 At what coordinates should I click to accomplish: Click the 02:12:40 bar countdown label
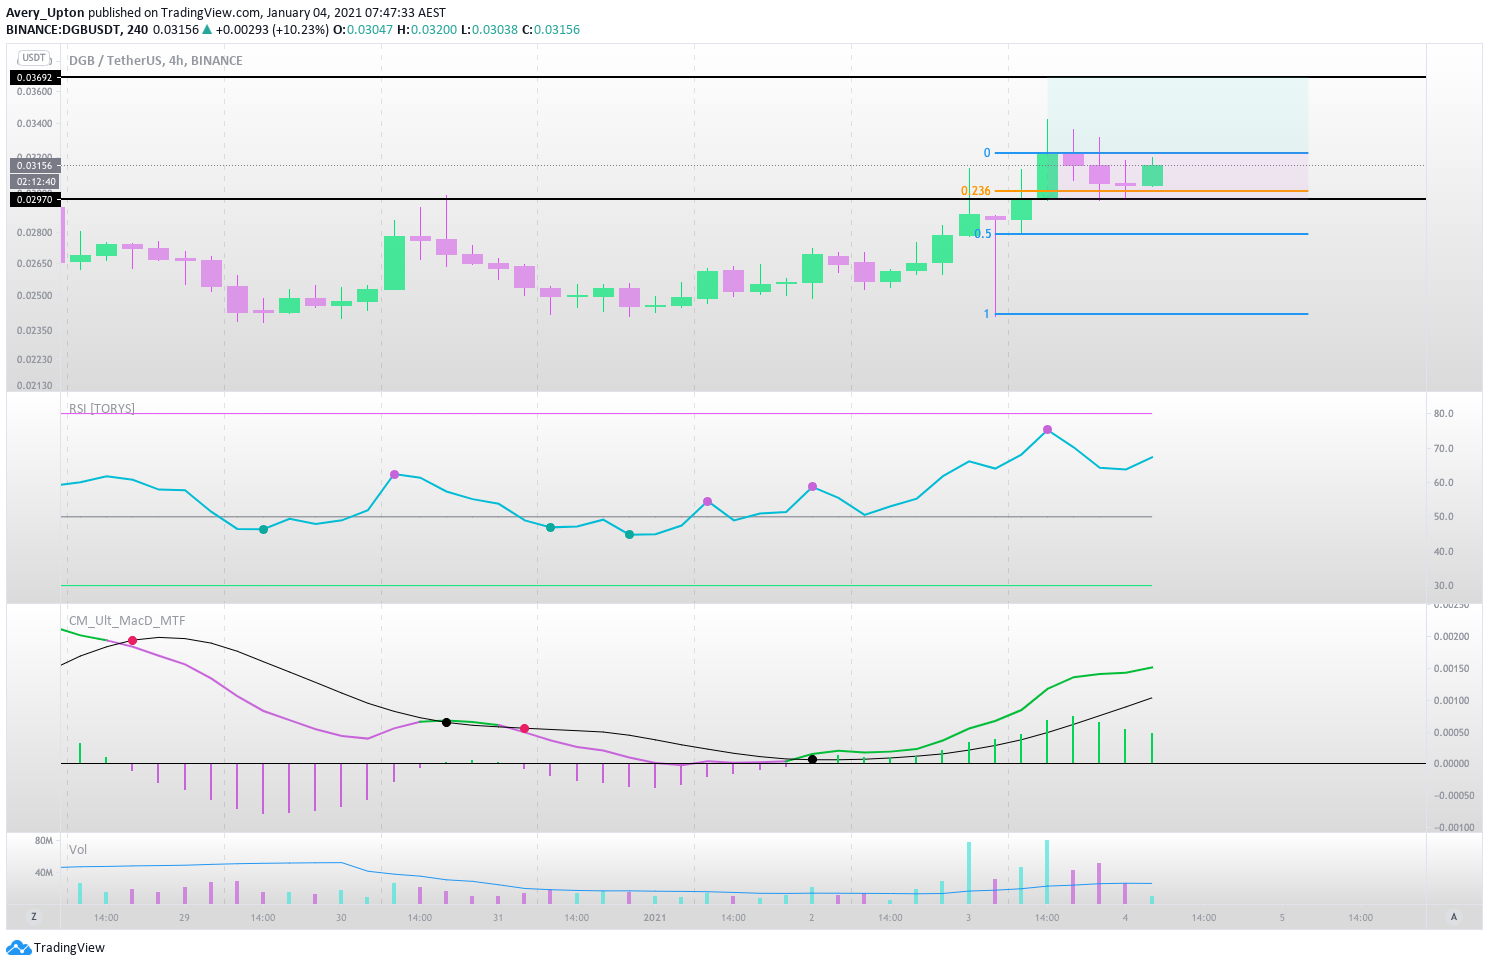point(35,181)
